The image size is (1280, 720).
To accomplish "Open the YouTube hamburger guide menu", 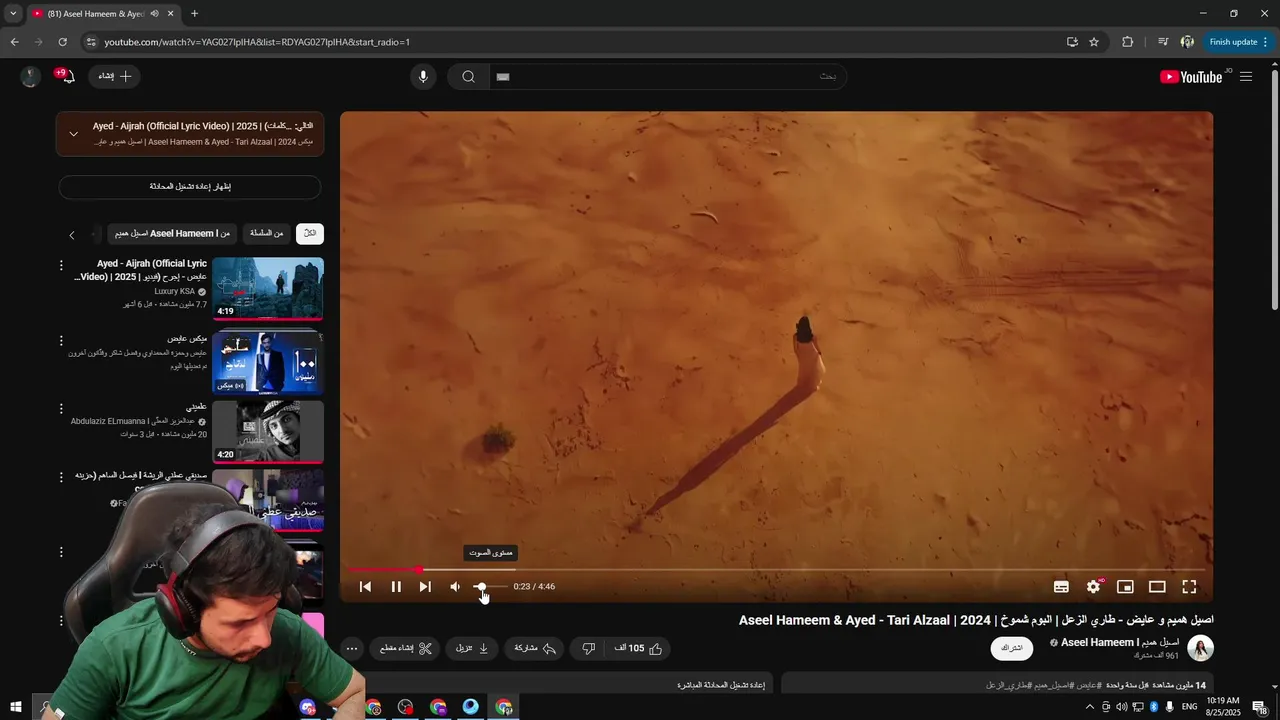I will 1246,77.
